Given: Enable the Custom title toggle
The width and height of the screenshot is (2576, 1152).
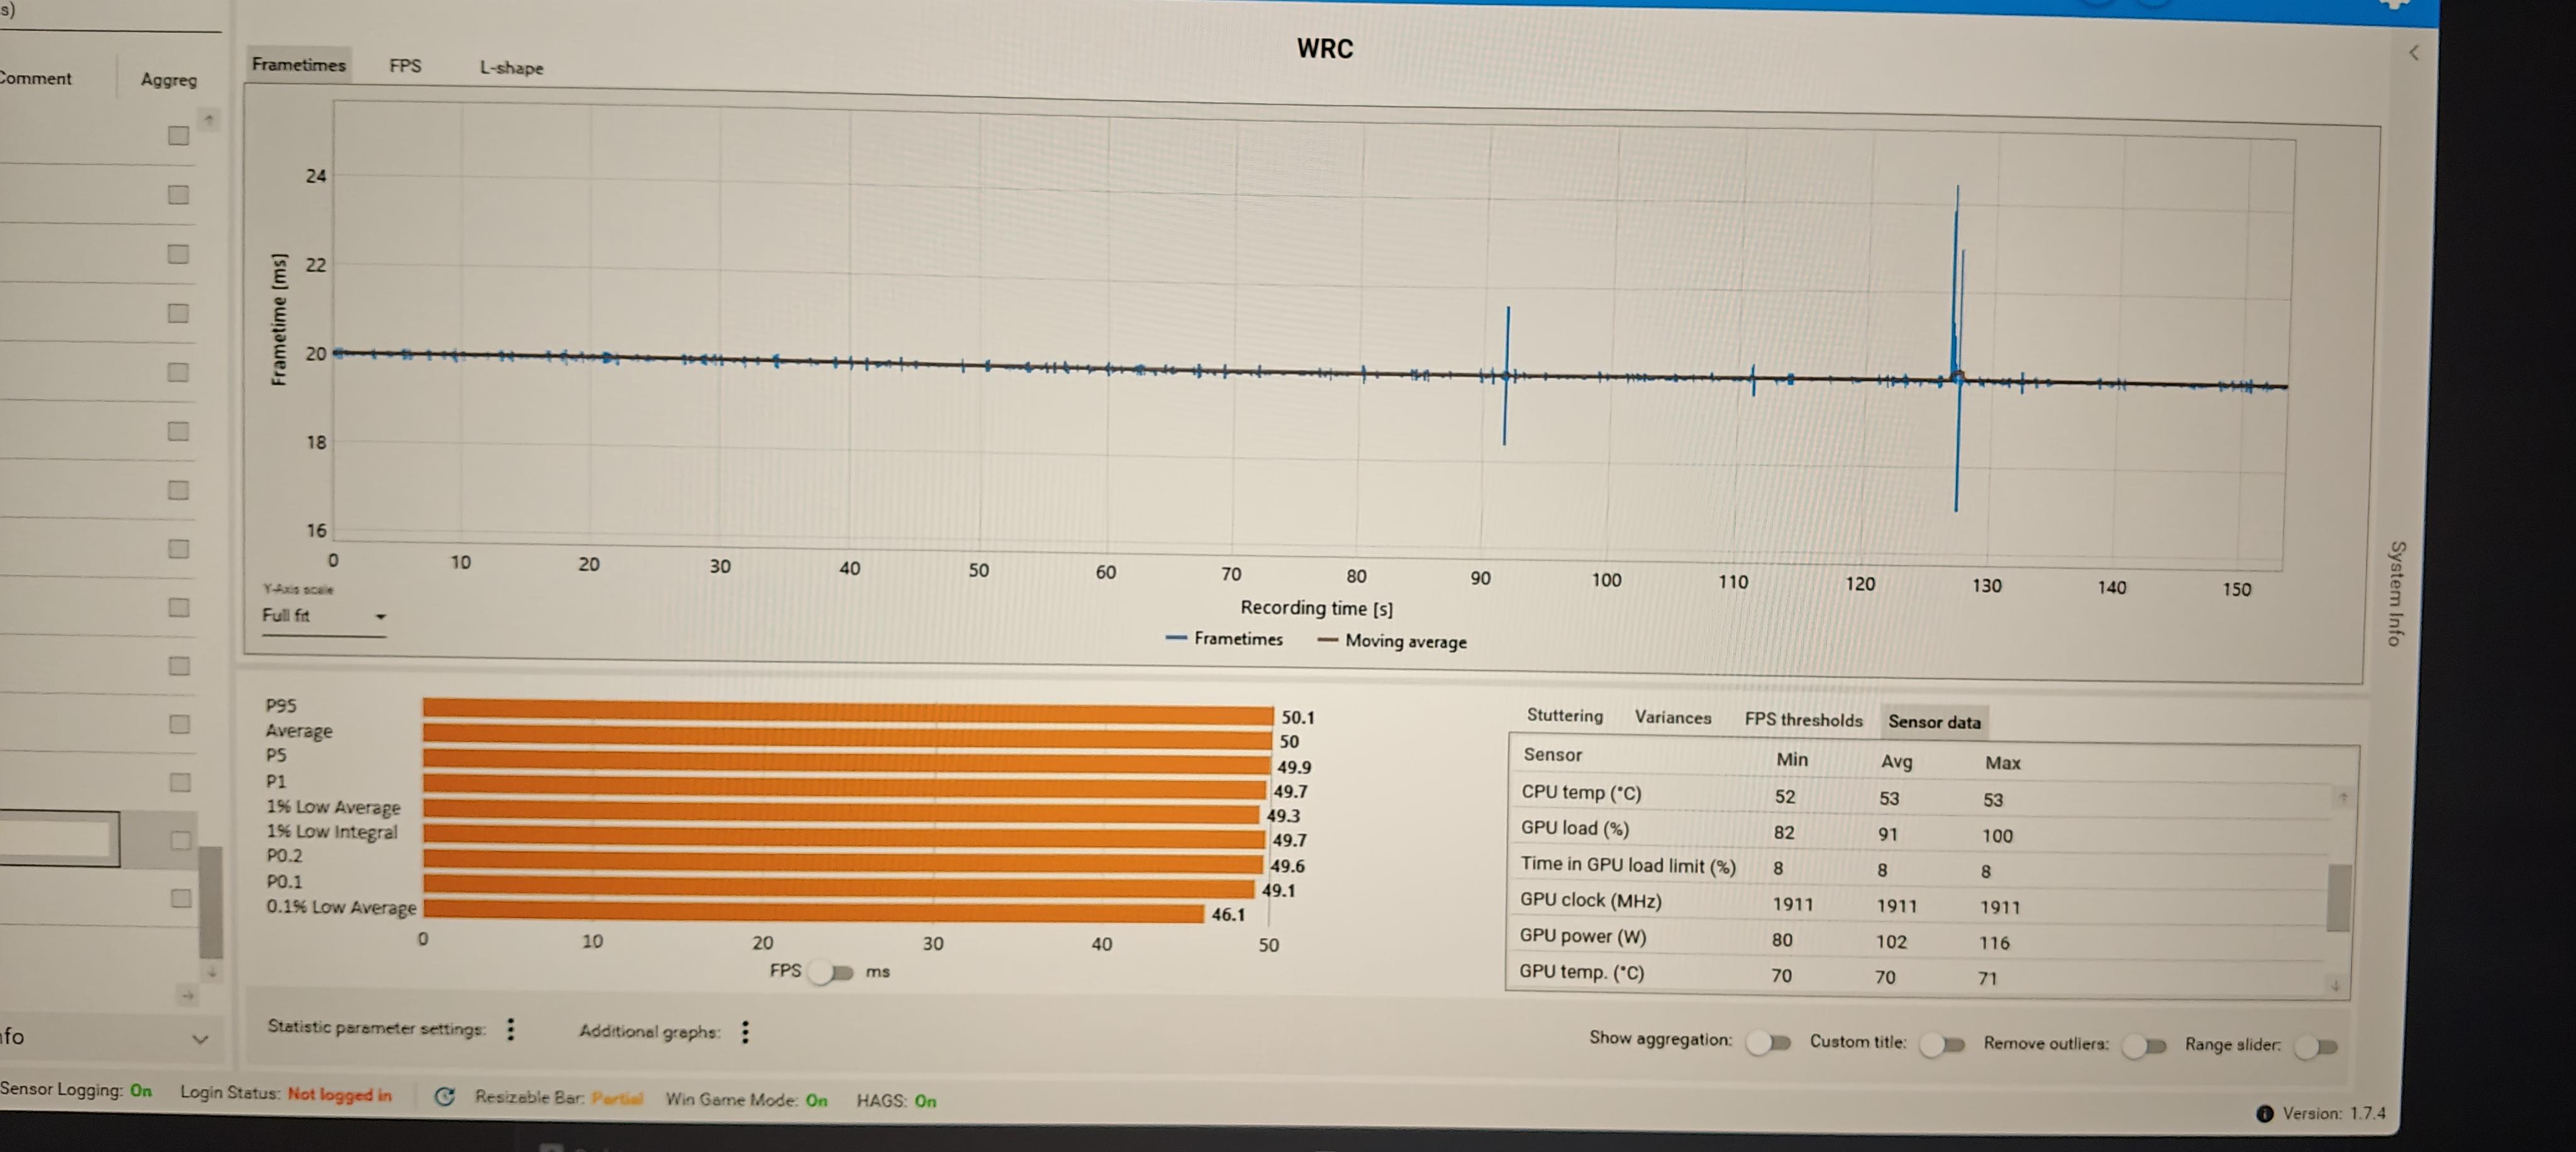Looking at the screenshot, I should tap(1942, 1045).
